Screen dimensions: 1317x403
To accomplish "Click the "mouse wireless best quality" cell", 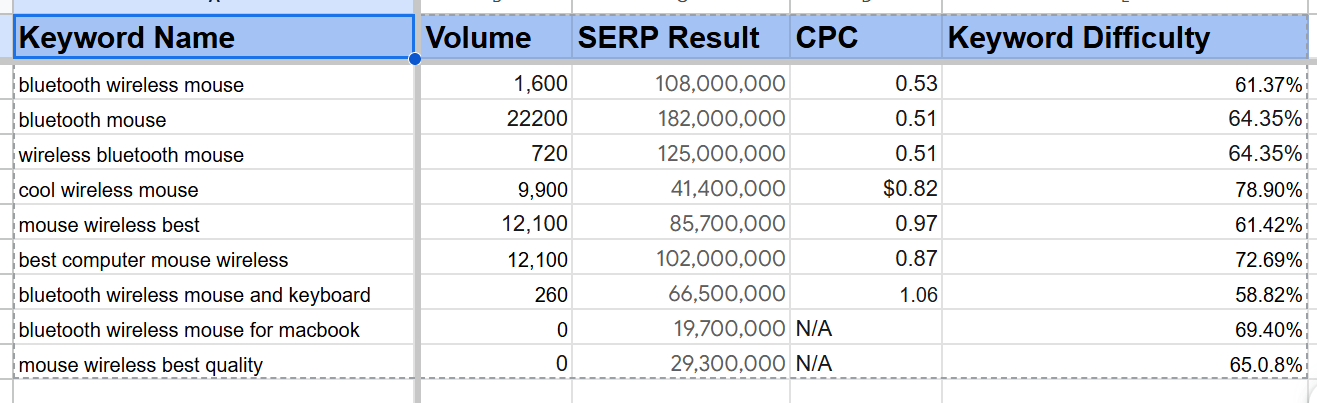I will (214, 365).
